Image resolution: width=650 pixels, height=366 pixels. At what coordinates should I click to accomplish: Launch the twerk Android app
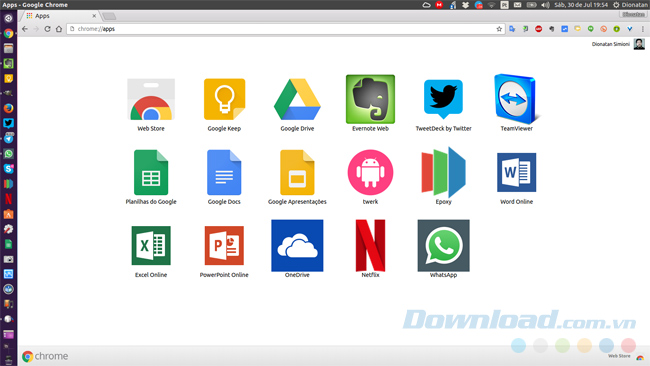tap(370, 172)
